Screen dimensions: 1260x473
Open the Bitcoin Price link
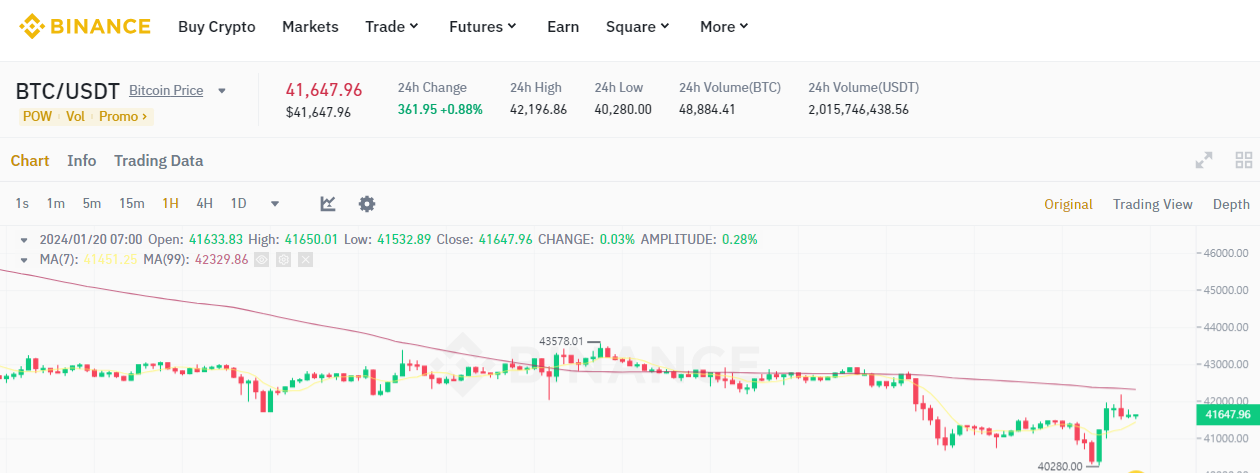click(x=166, y=90)
